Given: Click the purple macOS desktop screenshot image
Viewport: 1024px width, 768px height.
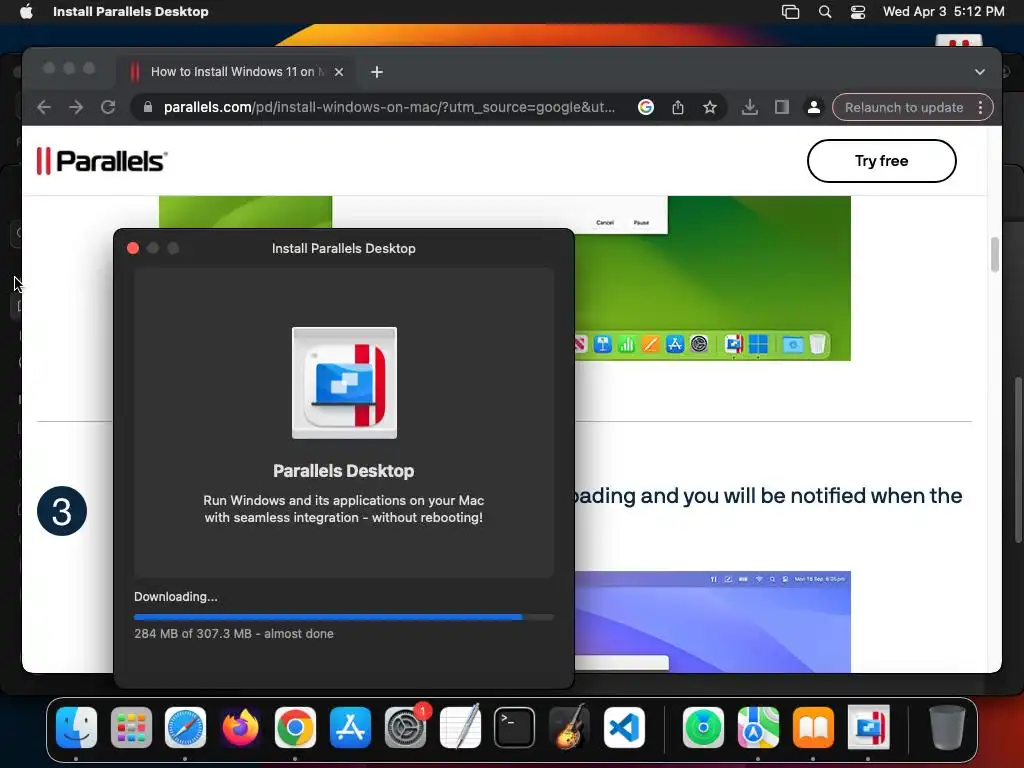Looking at the screenshot, I should tap(712, 622).
